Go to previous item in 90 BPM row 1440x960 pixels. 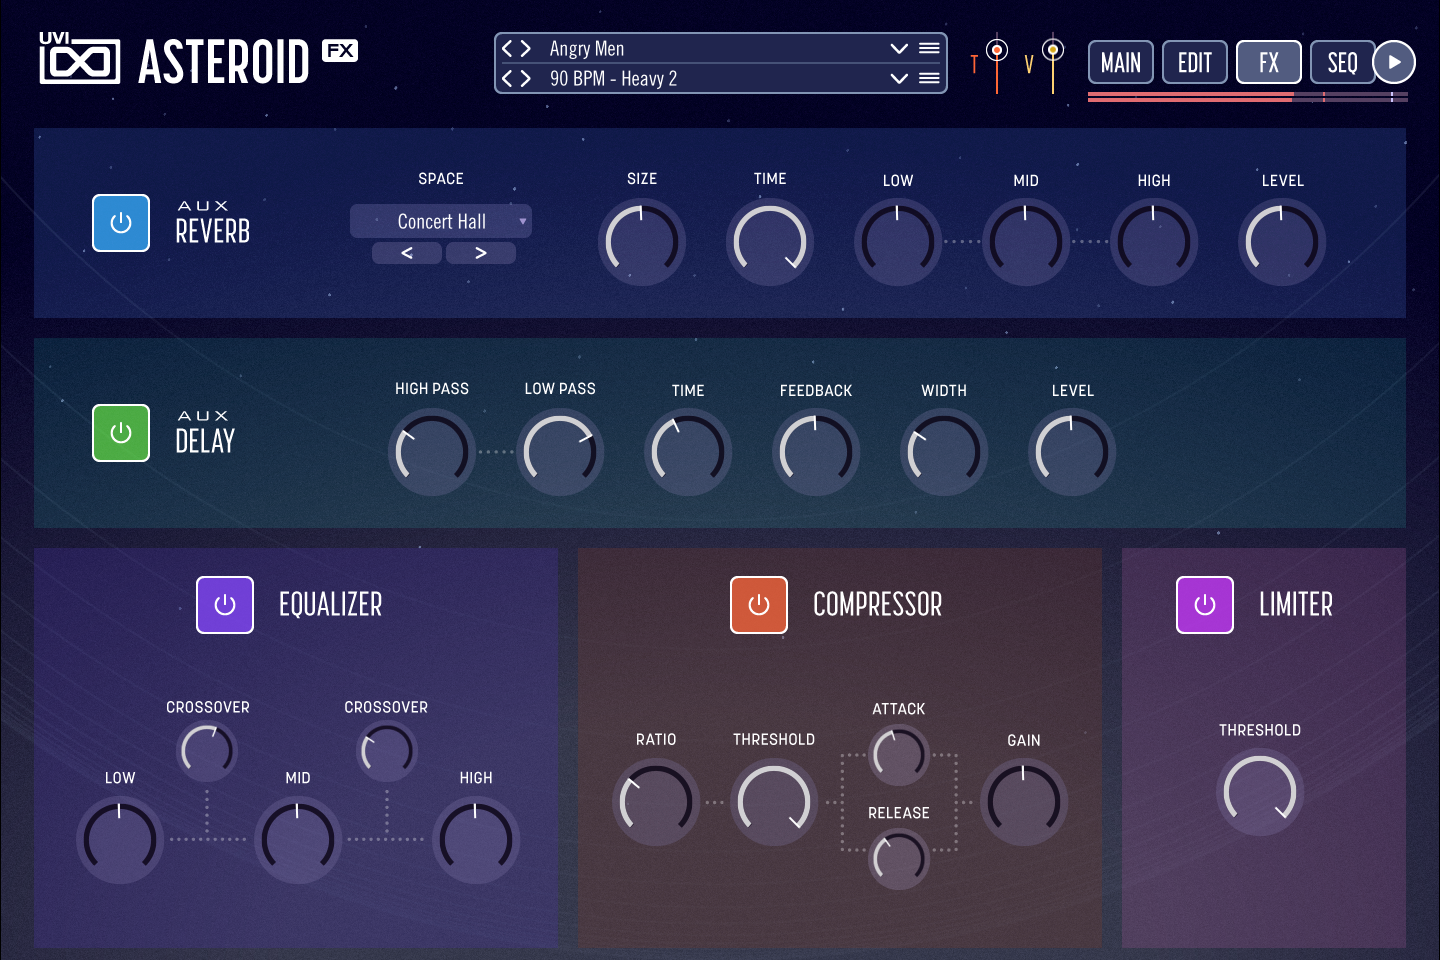click(x=508, y=78)
